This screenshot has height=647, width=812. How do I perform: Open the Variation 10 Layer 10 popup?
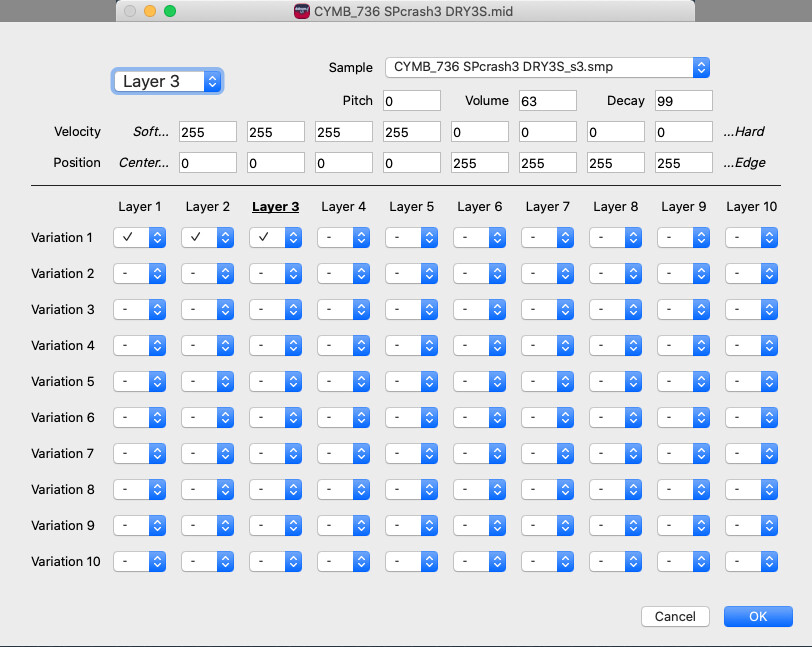[x=751, y=562]
